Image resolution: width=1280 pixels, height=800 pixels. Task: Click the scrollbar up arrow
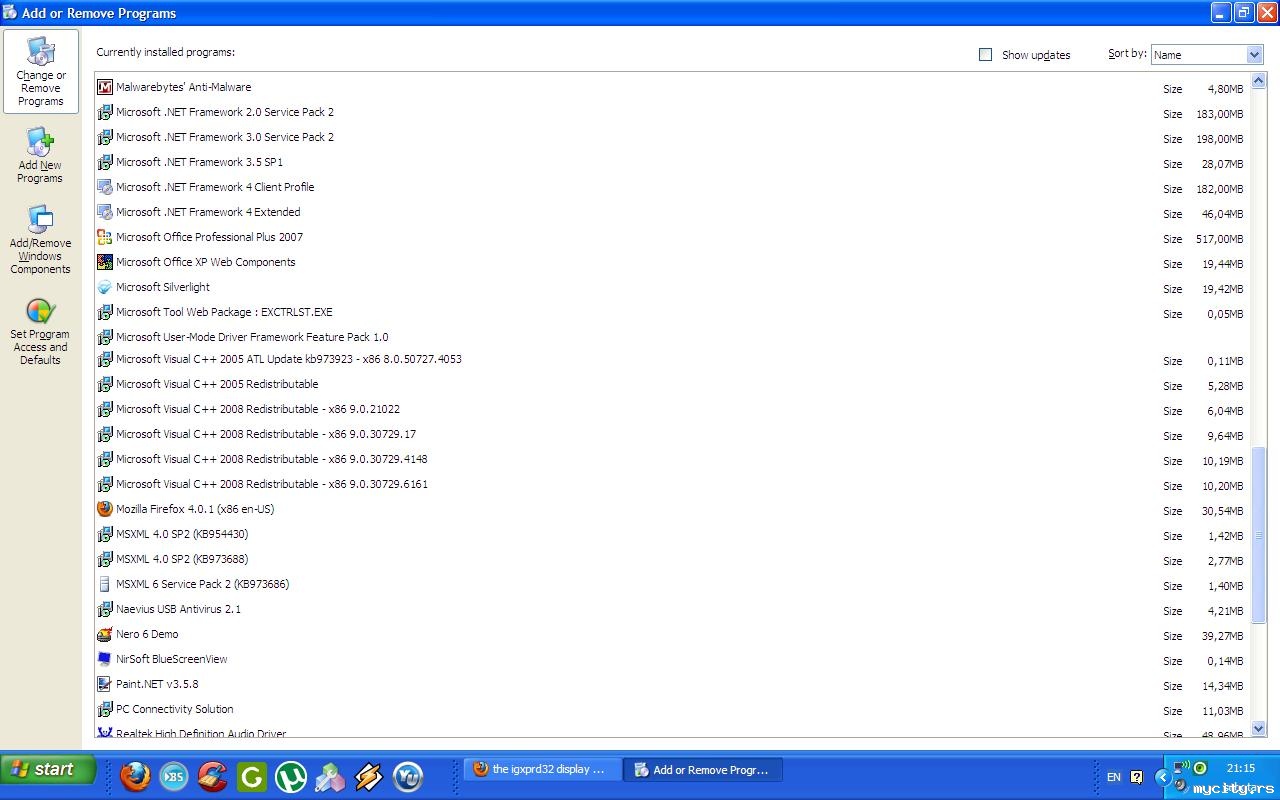(1259, 81)
